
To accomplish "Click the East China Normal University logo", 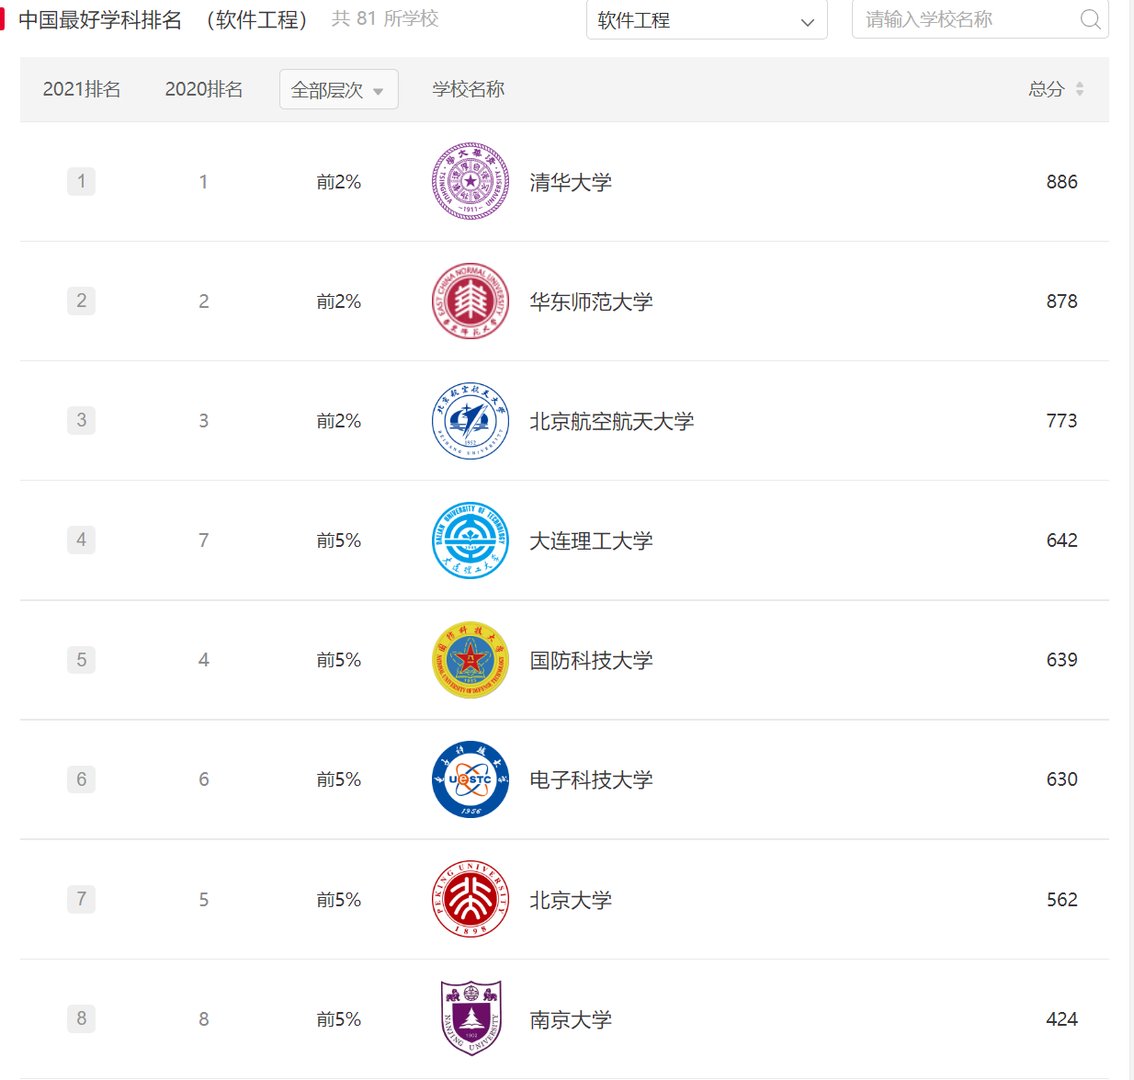I will coord(470,301).
